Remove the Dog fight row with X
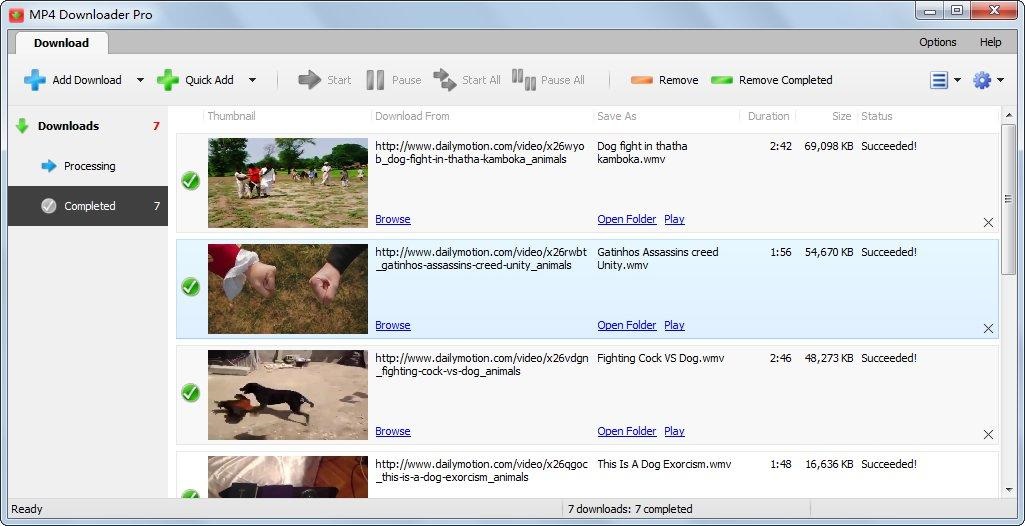1025x526 pixels. 988,223
